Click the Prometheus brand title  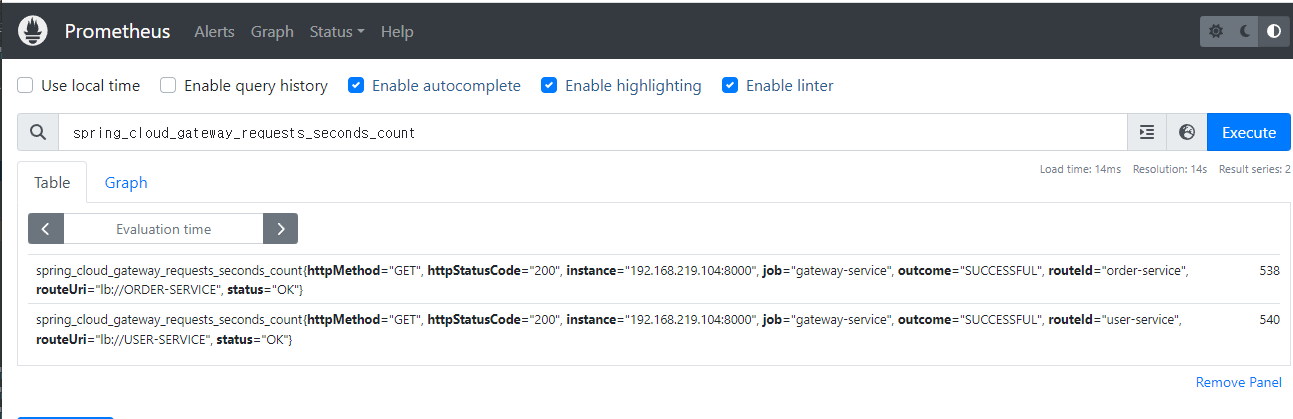(117, 31)
